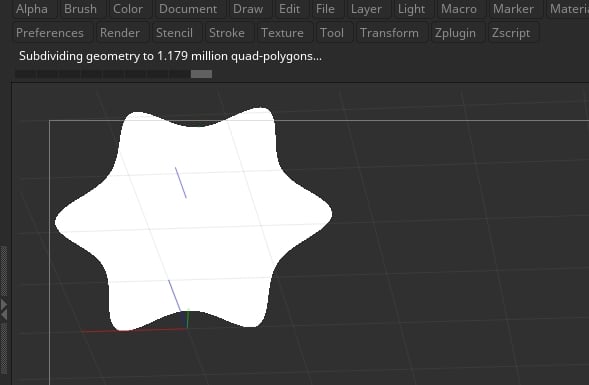Click the 'Subdividing geometry to 1.179 million' status text
The height and width of the screenshot is (385, 589).
click(170, 56)
